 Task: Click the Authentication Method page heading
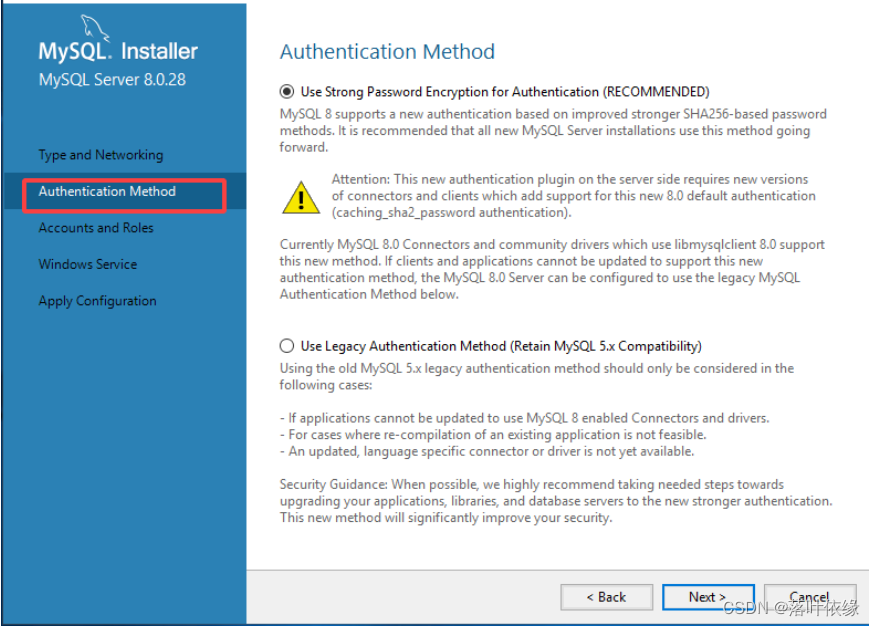(387, 51)
